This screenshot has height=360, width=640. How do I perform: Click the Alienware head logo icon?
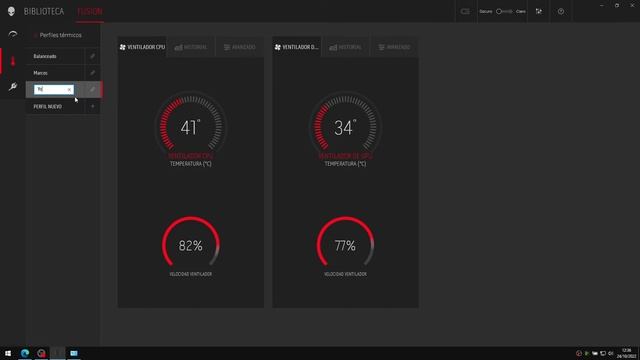pos(11,11)
